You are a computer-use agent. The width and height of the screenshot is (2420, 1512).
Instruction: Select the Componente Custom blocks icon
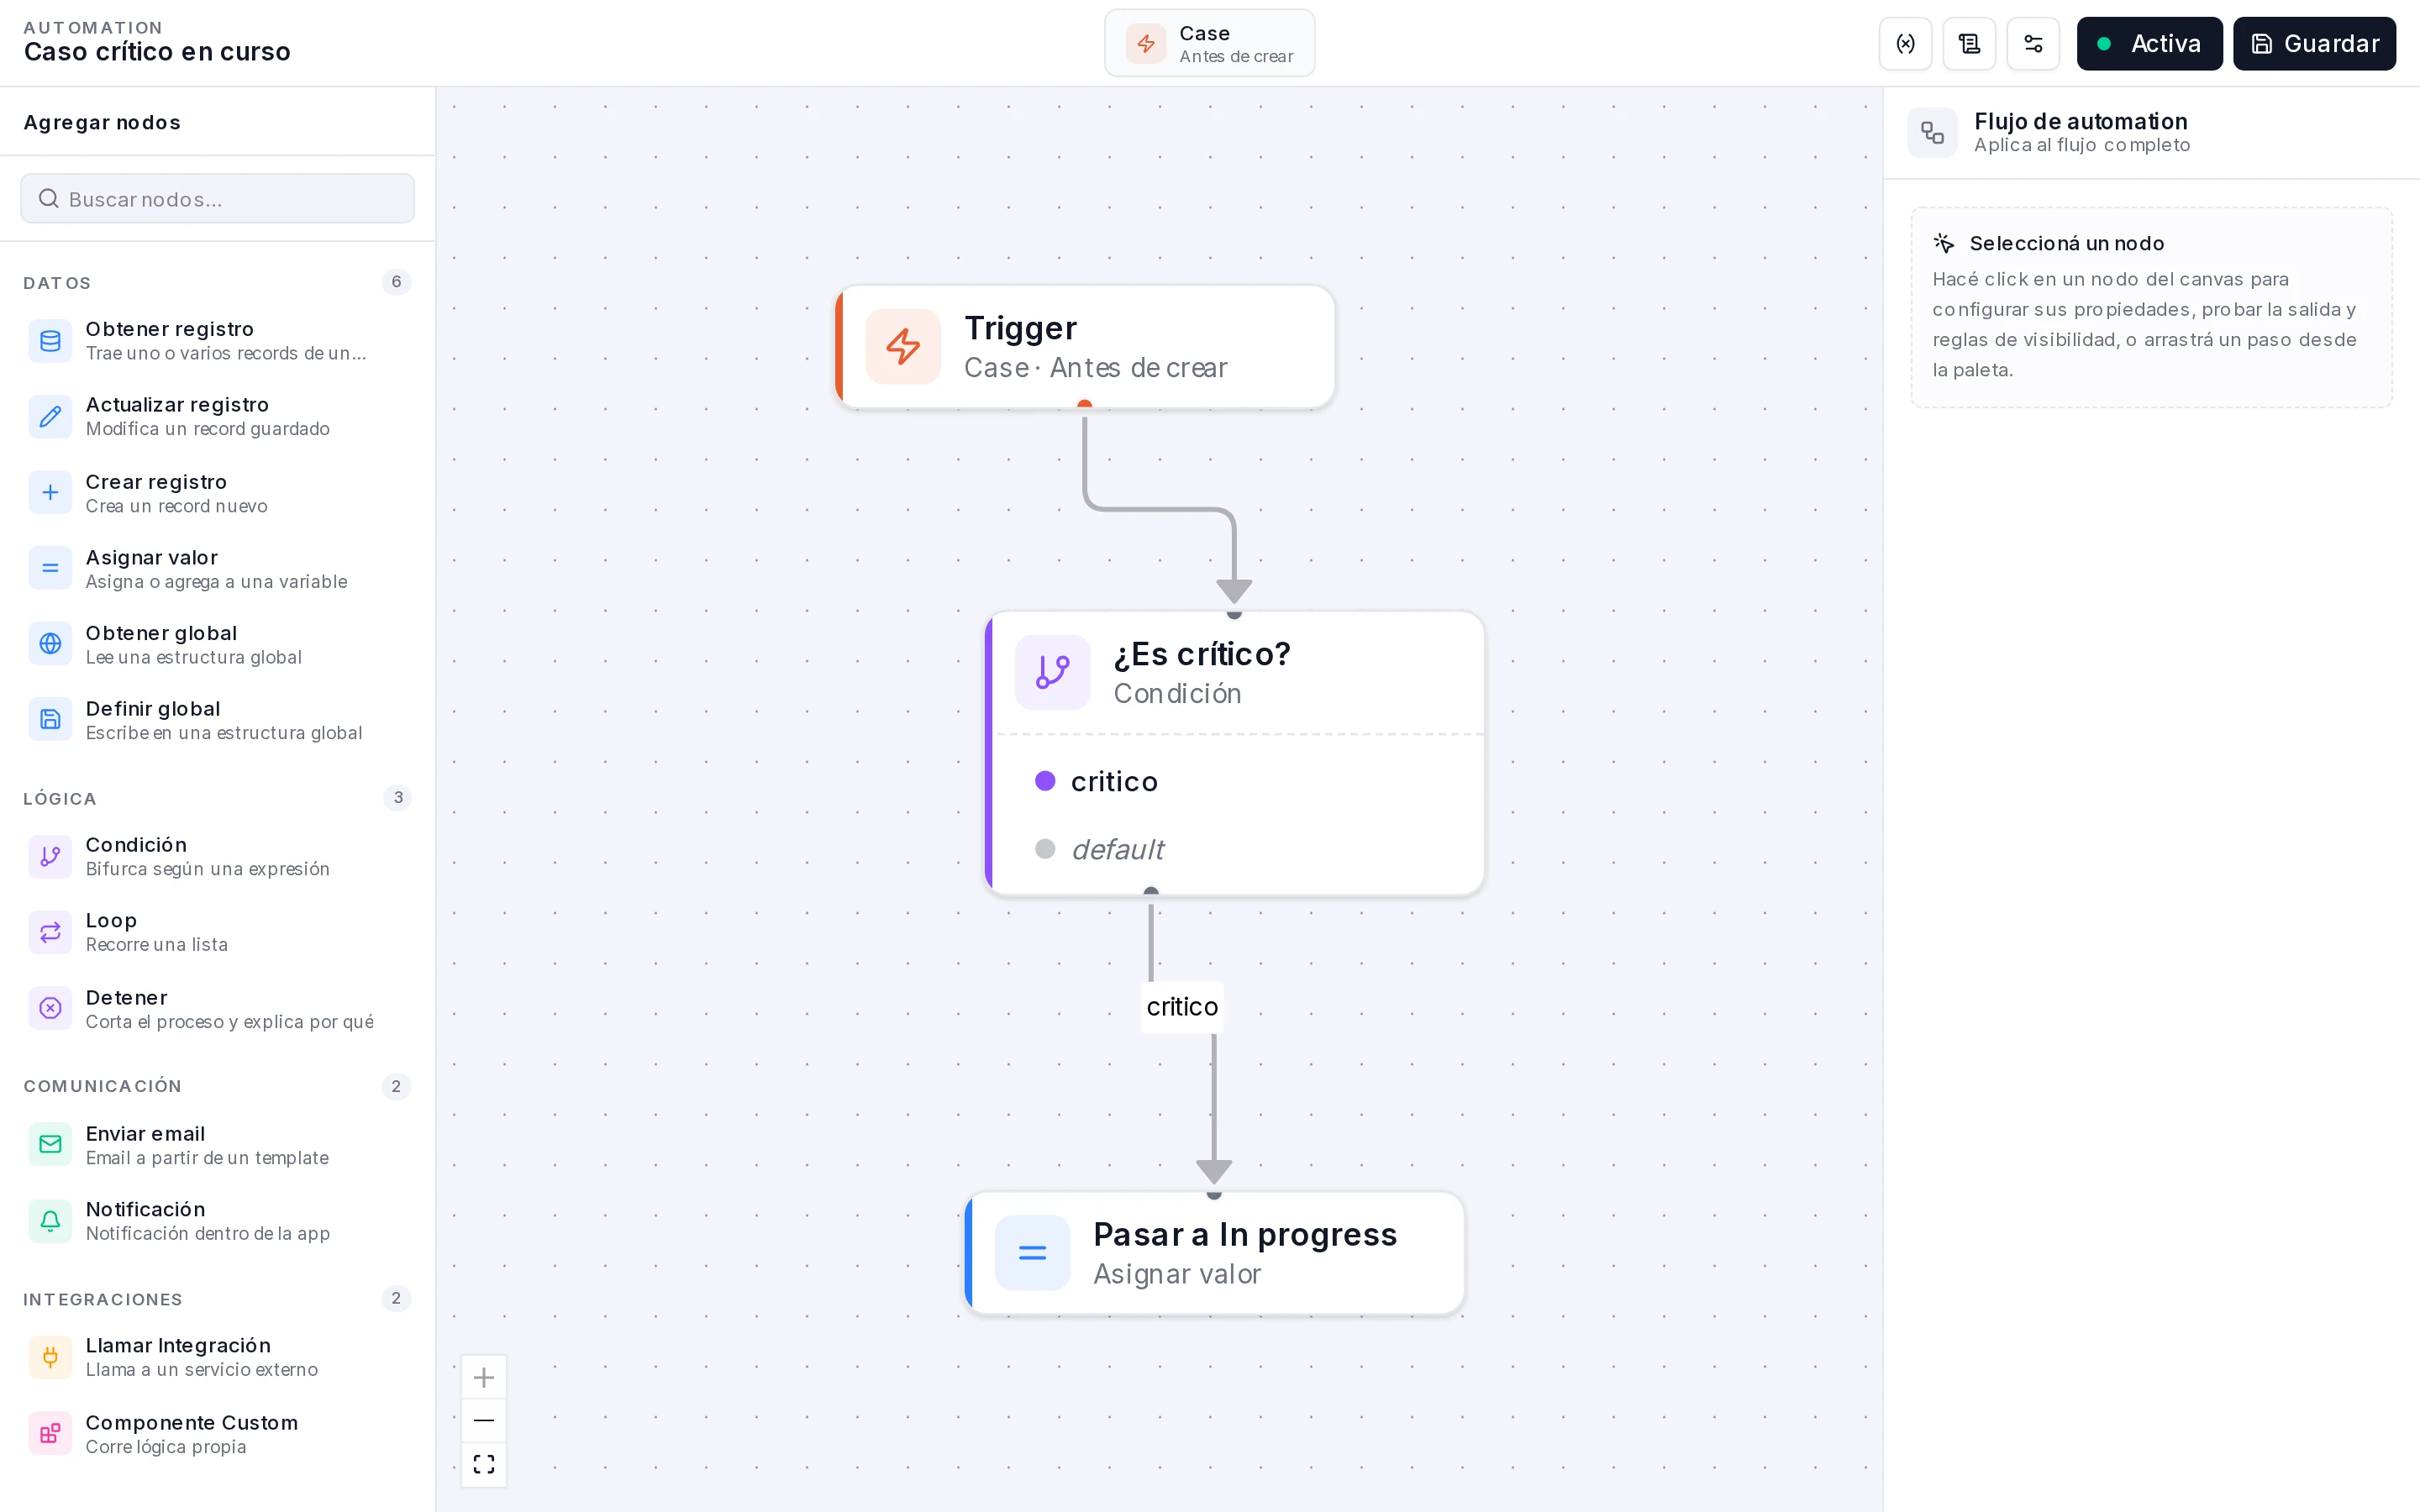pos(50,1434)
